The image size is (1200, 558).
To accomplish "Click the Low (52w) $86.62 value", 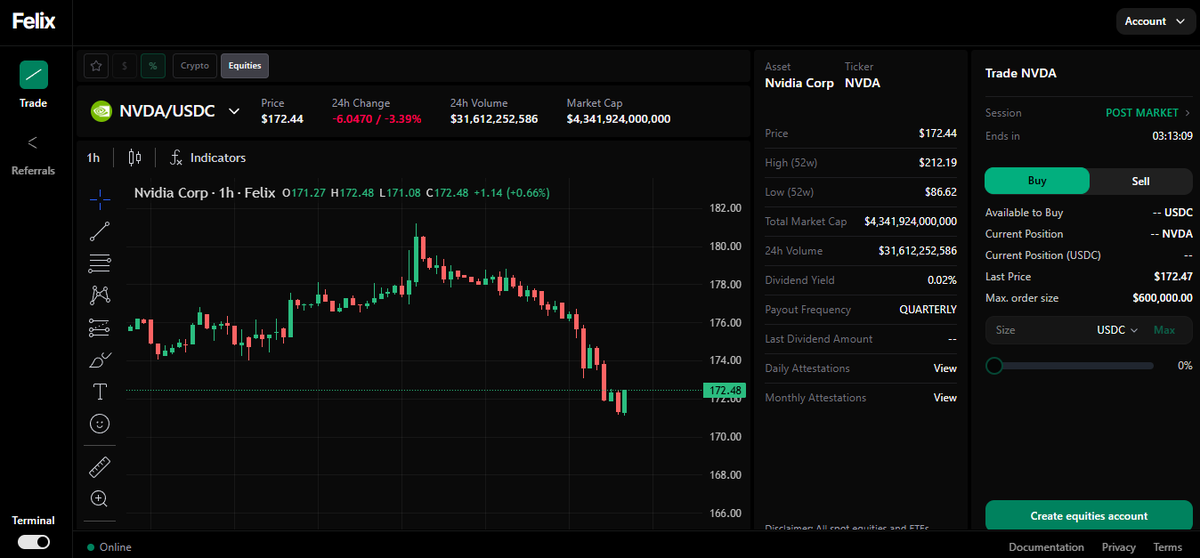I will click(x=941, y=192).
